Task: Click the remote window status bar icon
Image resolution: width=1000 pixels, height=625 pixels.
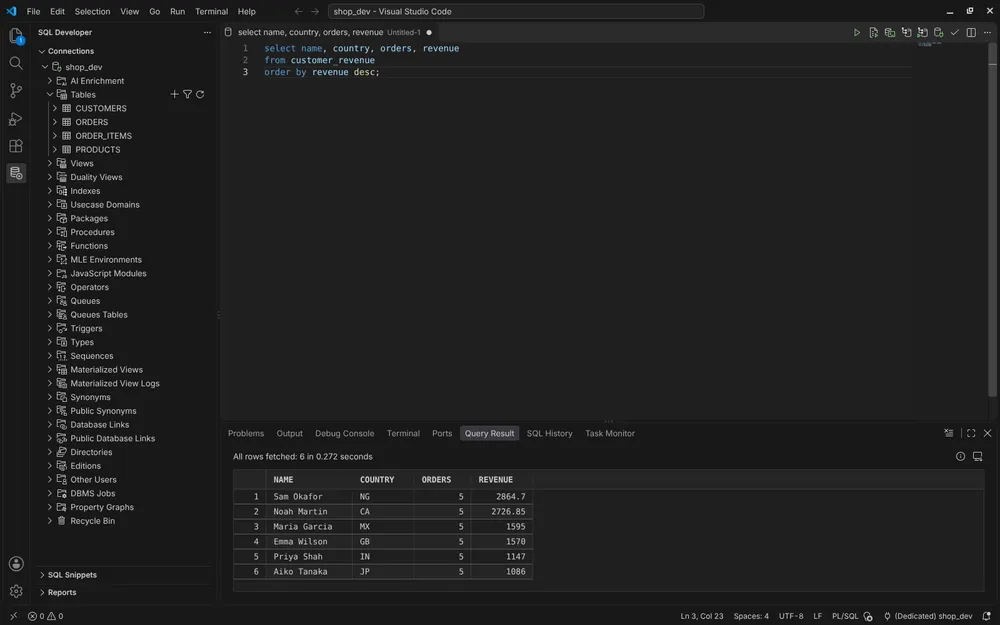Action: point(13,616)
